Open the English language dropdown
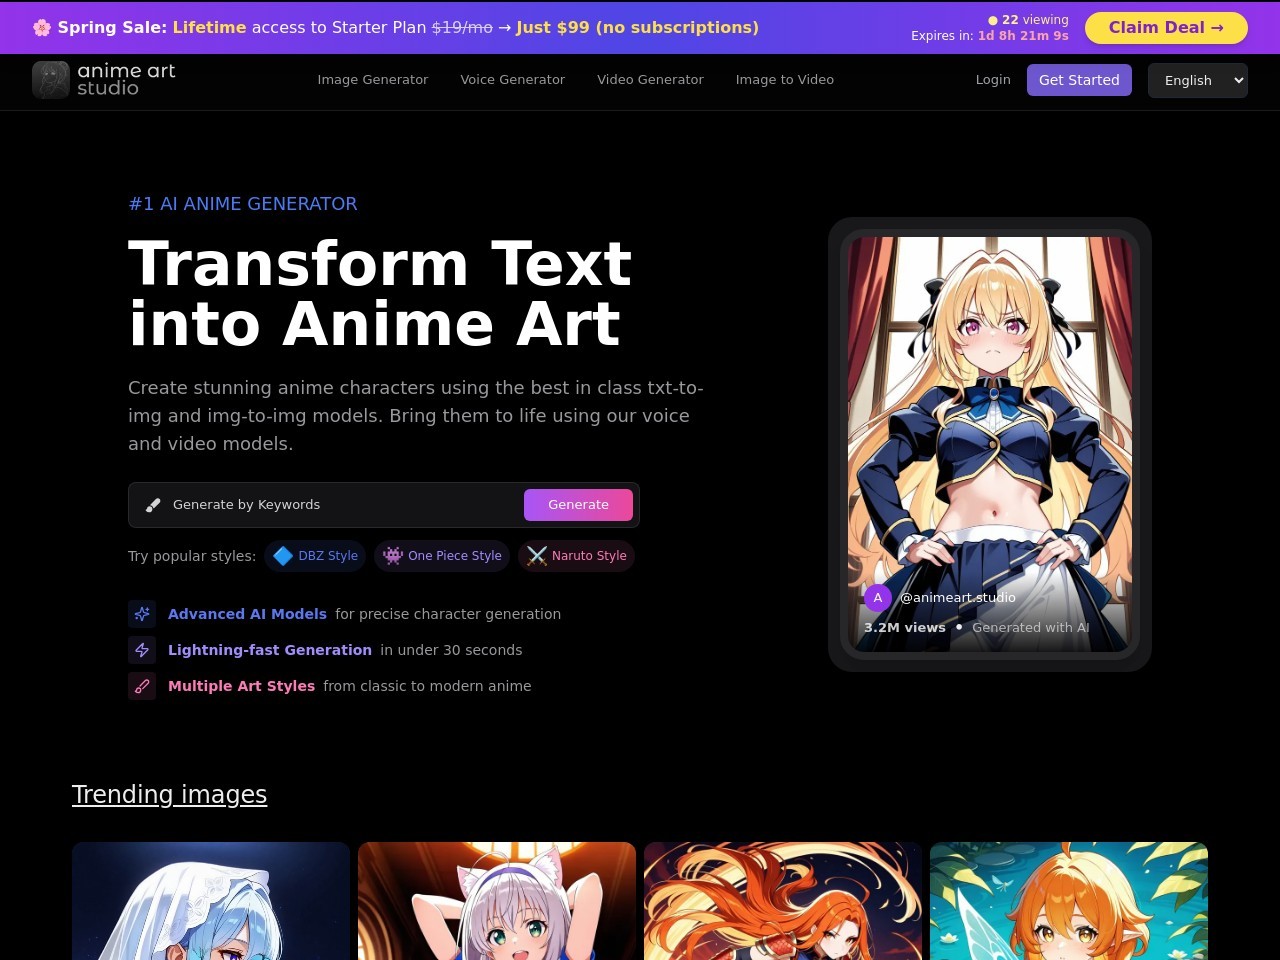 [x=1198, y=80]
